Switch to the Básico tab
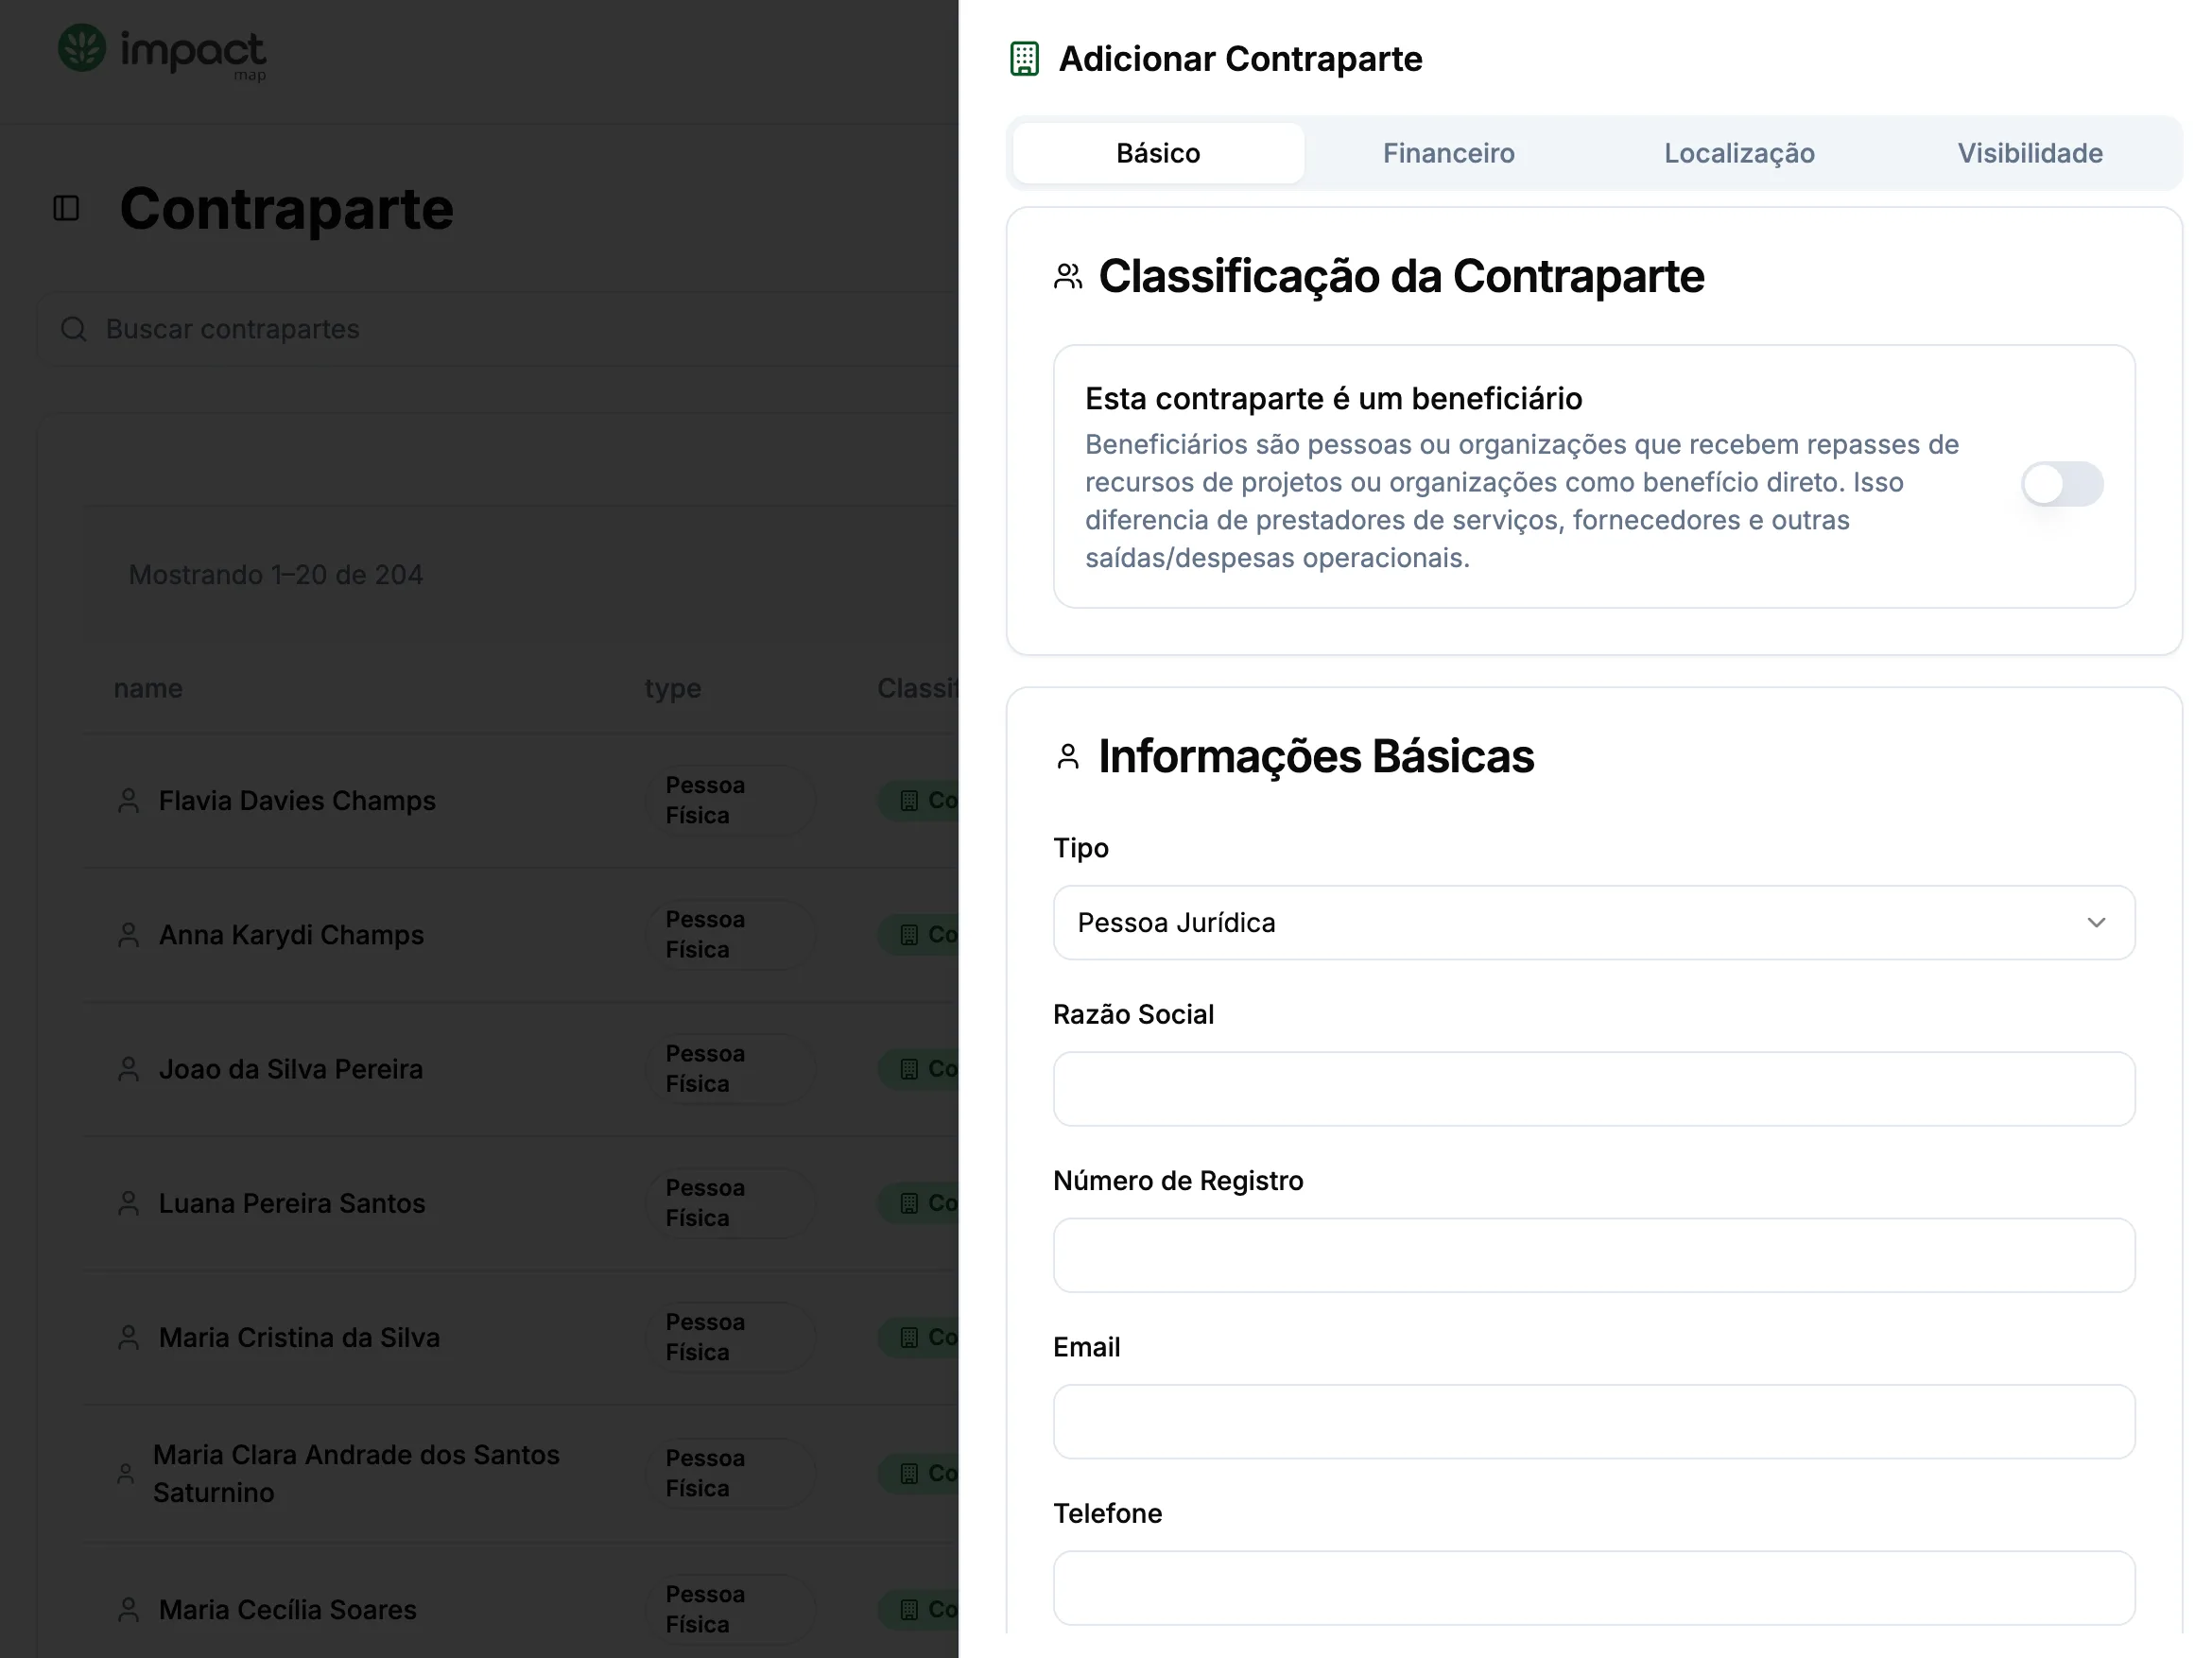The width and height of the screenshot is (2212, 1658). coord(1158,153)
